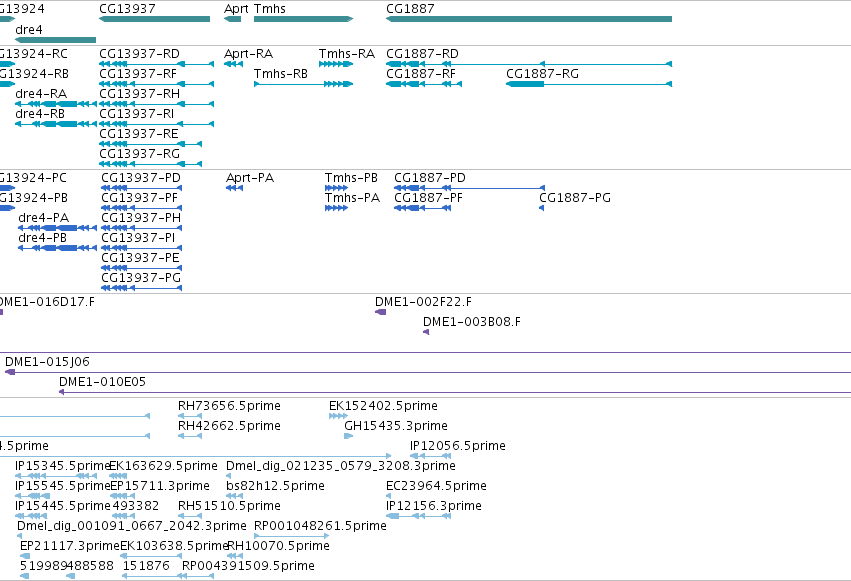Click feature DME1-003B08.F
Image resolution: width=851 pixels, height=581 pixels.
pyautogui.click(x=426, y=332)
